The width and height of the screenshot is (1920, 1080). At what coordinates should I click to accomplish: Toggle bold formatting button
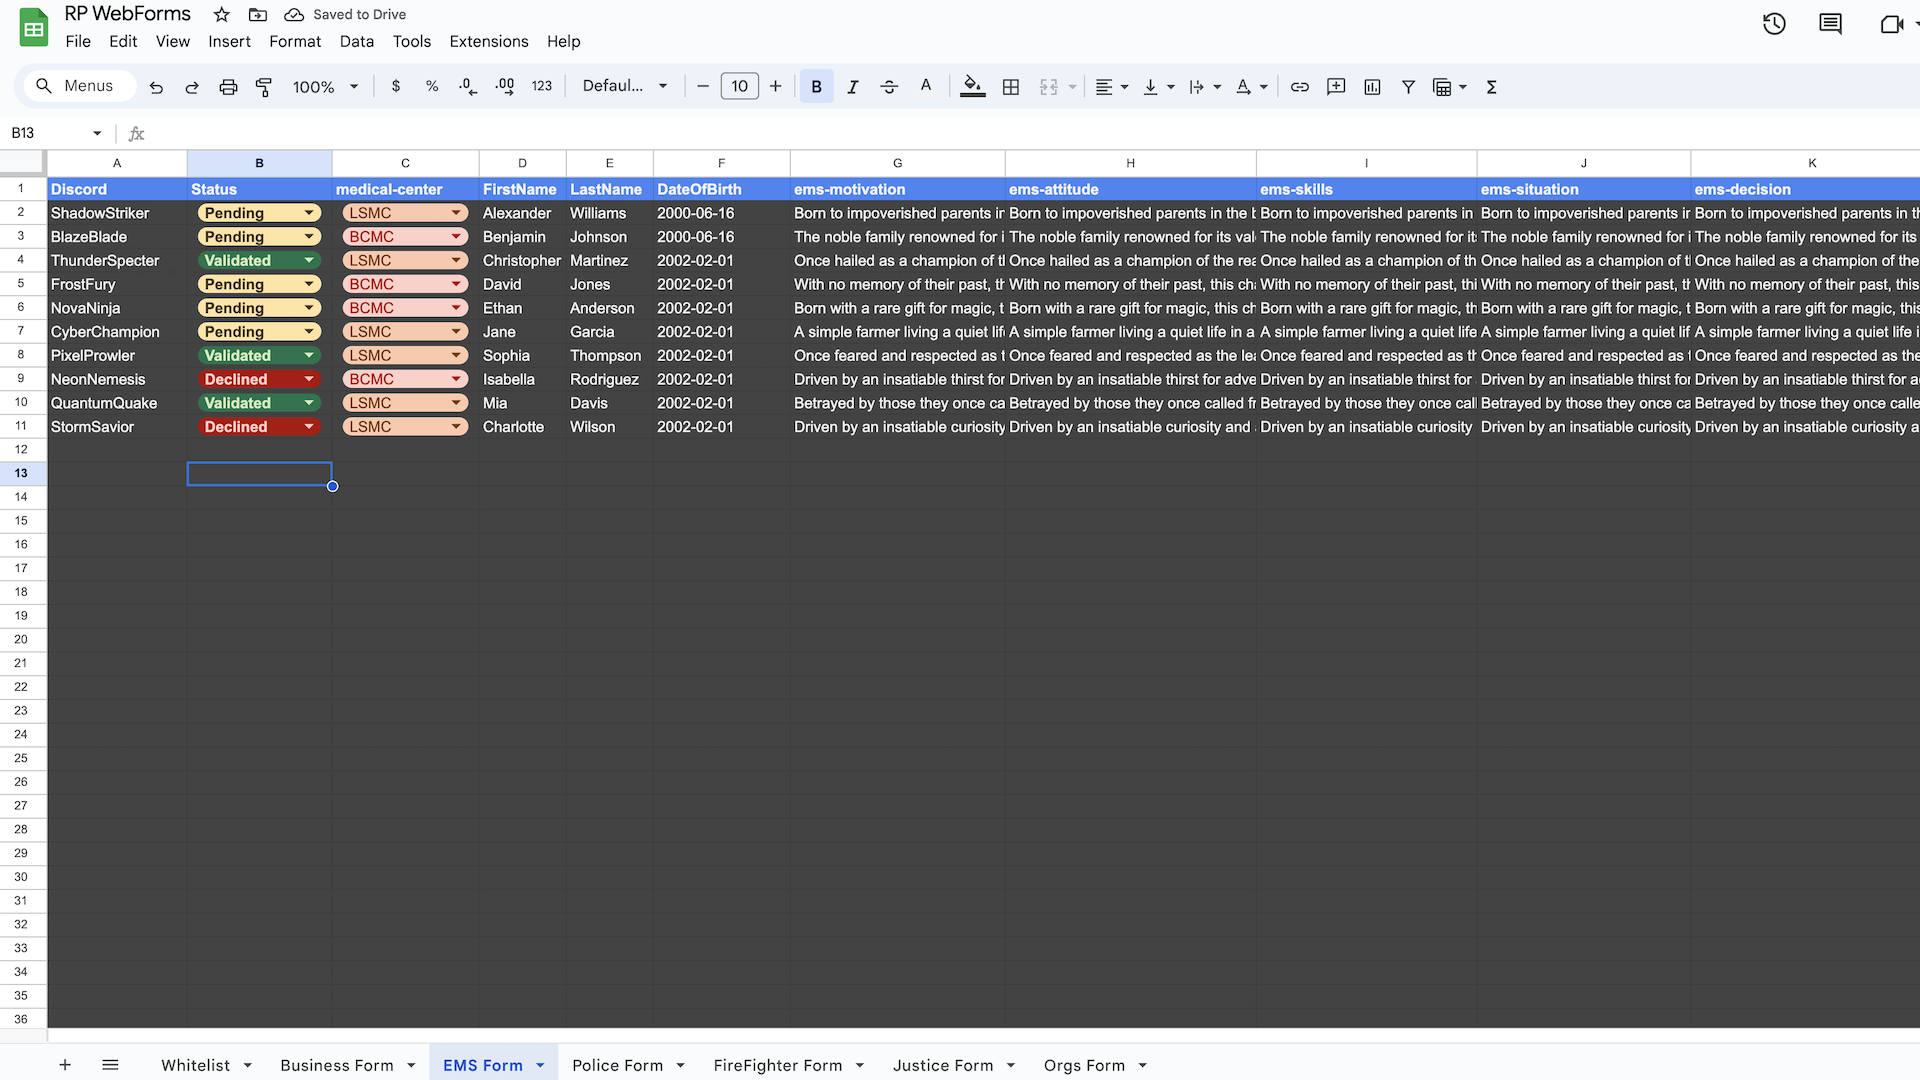(x=816, y=87)
